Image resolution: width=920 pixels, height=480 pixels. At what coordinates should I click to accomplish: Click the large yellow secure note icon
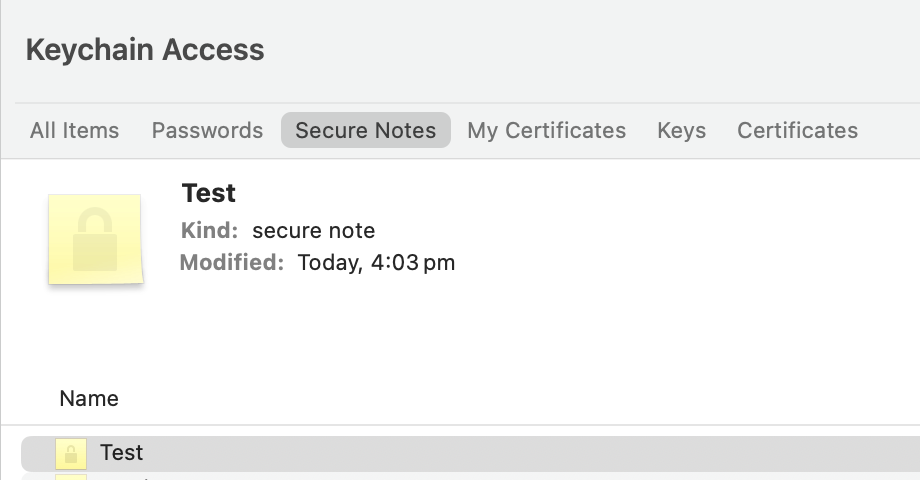(x=95, y=240)
